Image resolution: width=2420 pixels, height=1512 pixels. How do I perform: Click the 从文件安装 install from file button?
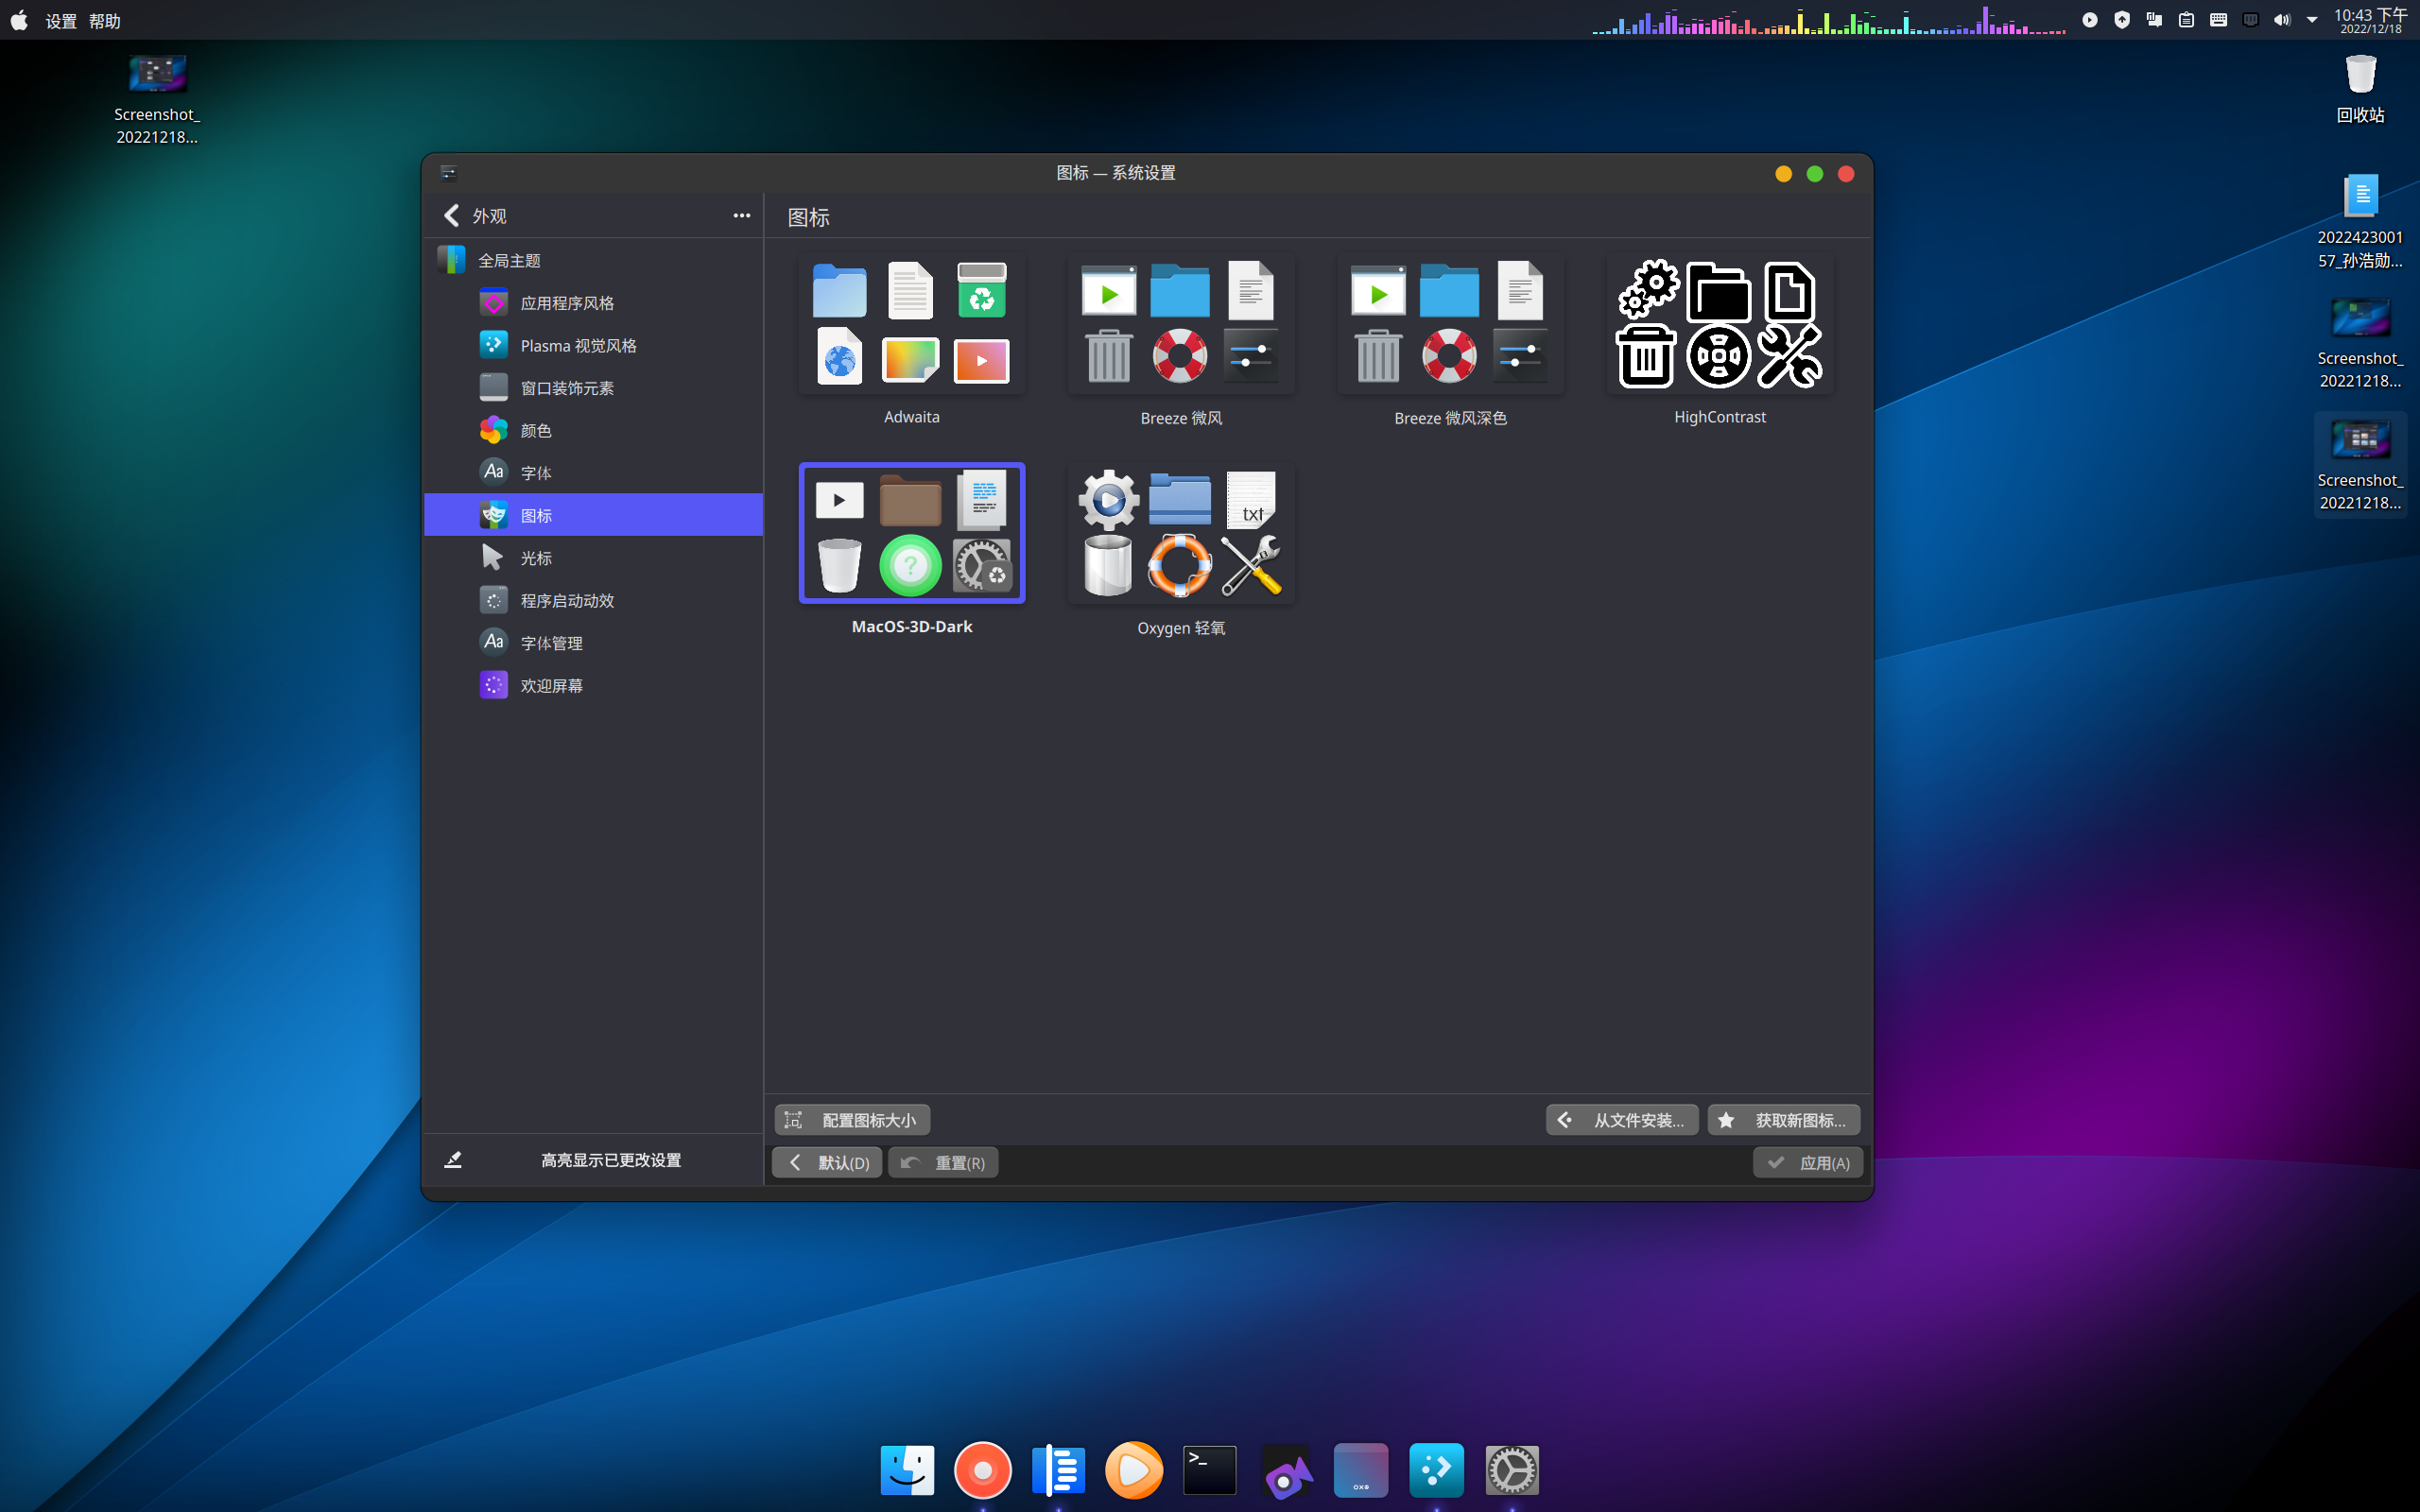pyautogui.click(x=1621, y=1120)
